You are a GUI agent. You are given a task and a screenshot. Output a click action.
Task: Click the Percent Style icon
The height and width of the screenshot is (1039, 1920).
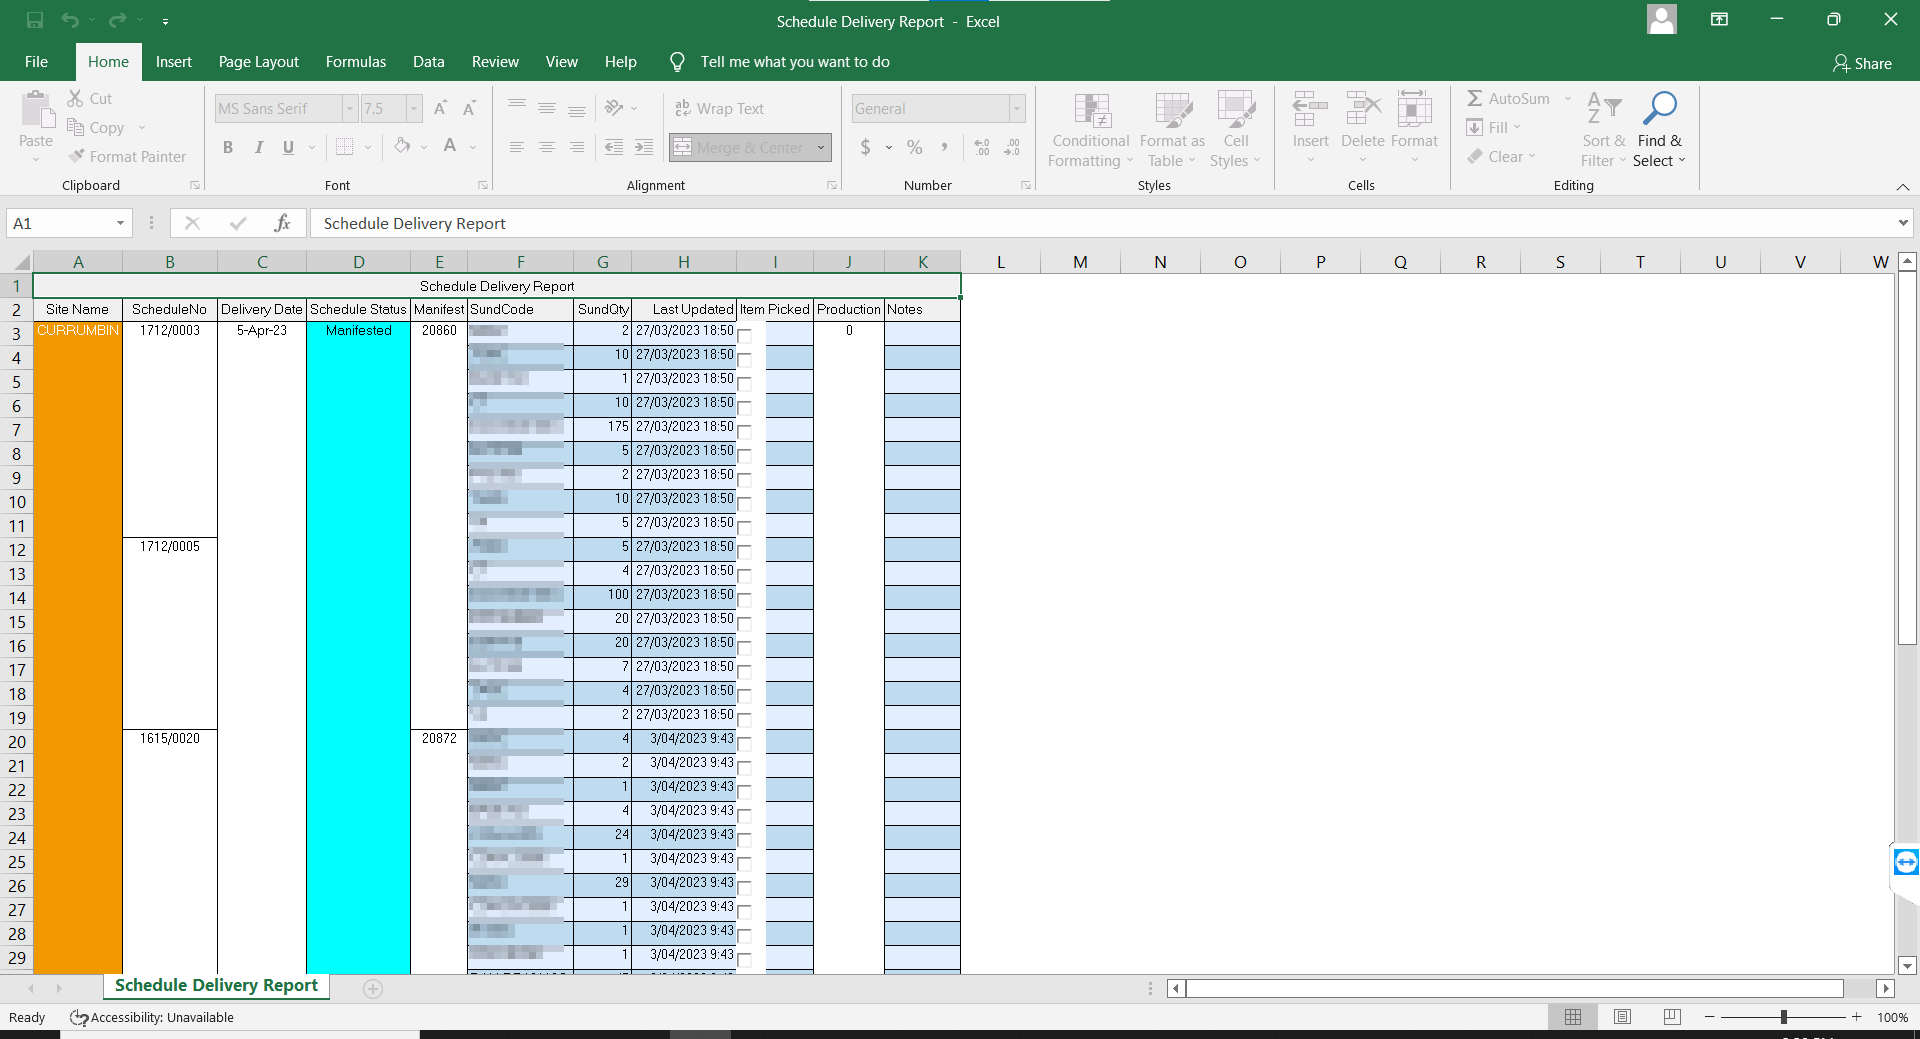[x=914, y=147]
